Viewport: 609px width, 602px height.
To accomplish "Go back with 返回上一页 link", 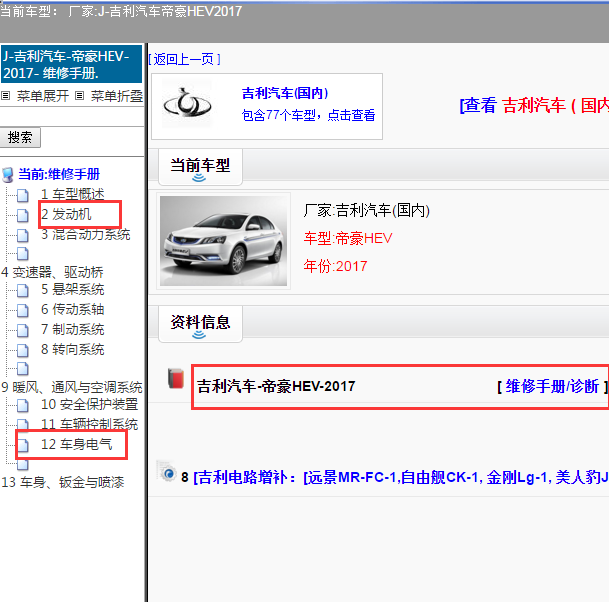I will tap(184, 59).
